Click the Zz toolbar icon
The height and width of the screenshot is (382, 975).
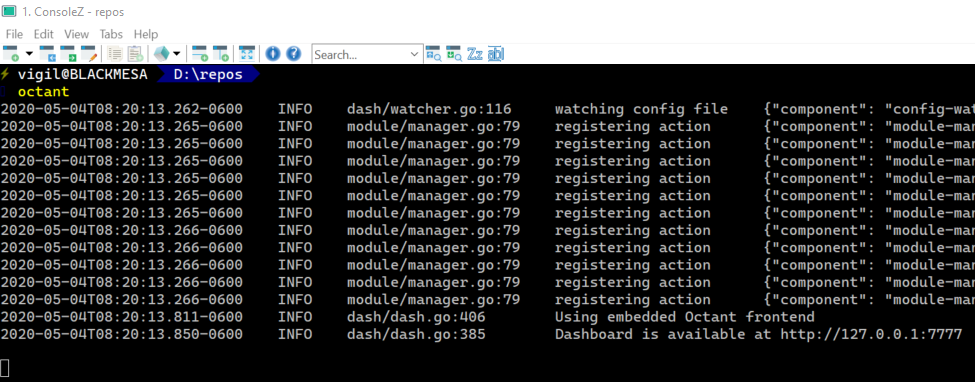(475, 54)
